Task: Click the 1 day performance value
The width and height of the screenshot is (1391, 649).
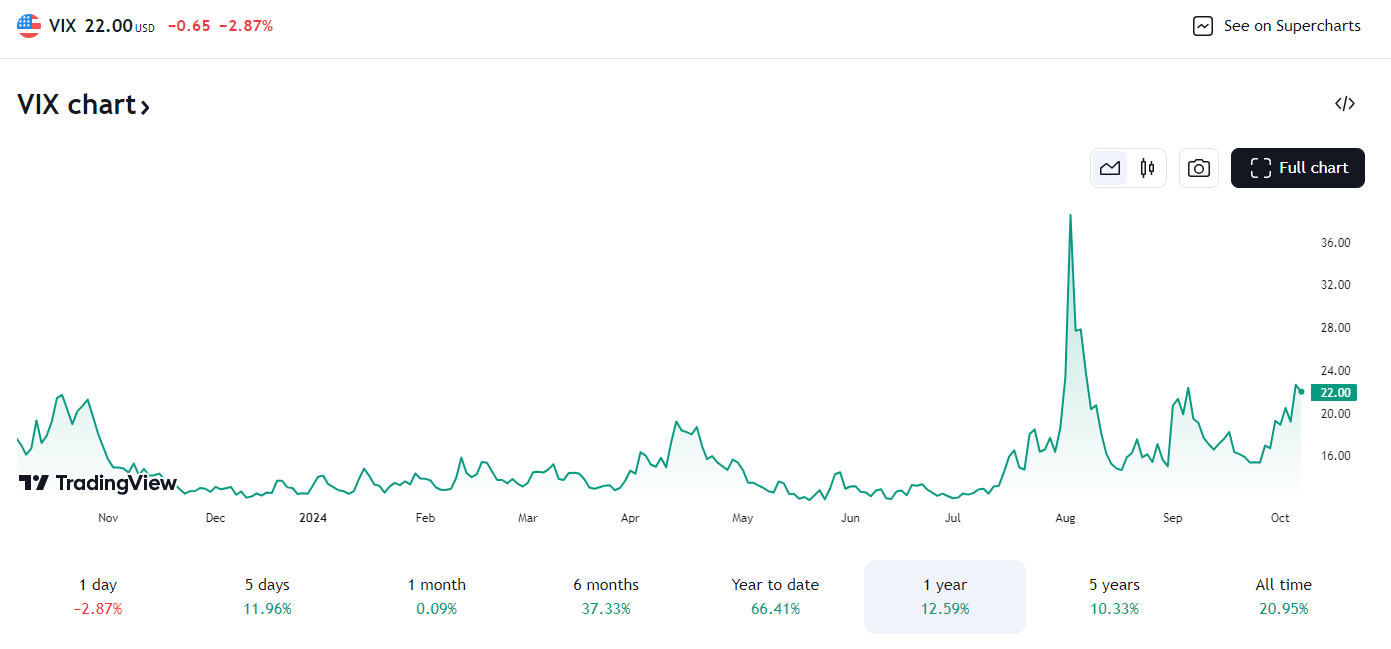Action: [x=97, y=608]
